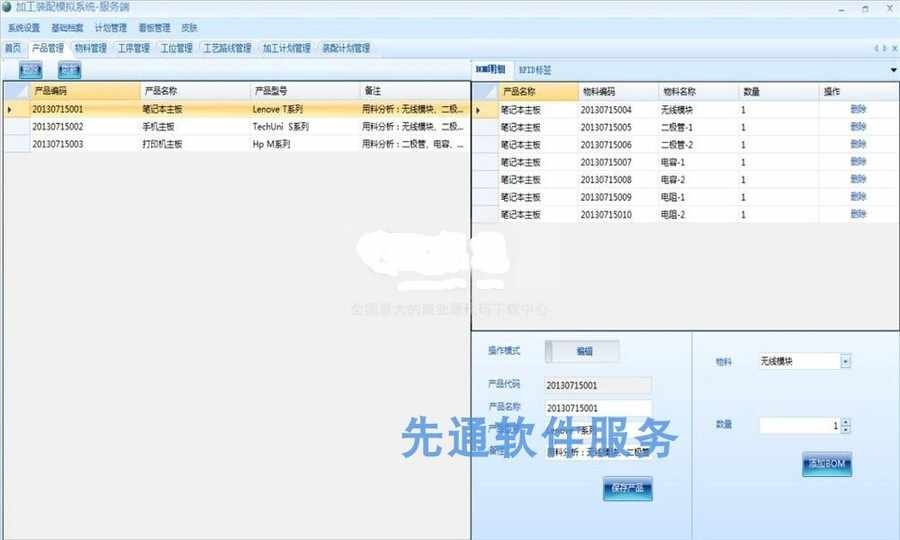Click the 物料编码 column header
This screenshot has width=900, height=540.
(x=618, y=91)
